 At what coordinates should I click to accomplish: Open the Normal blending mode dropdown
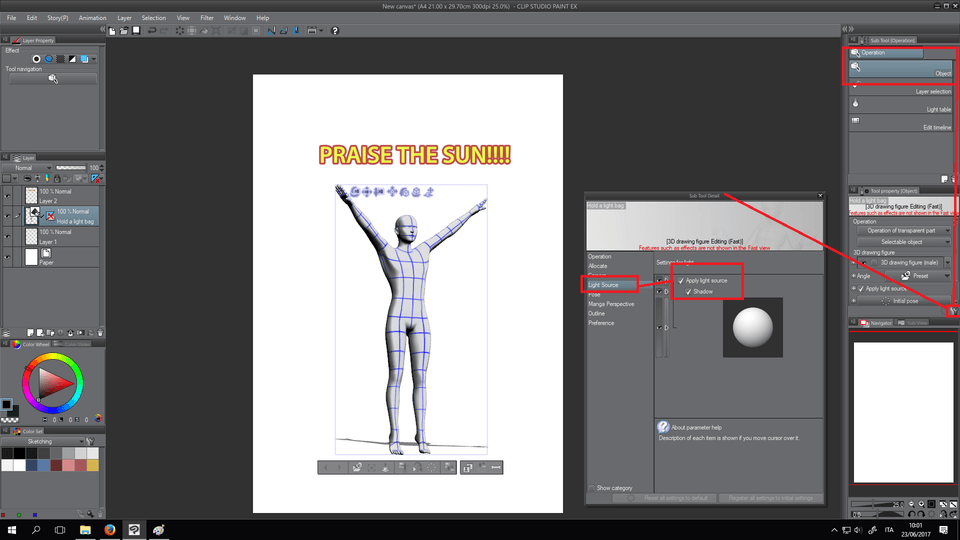(28, 168)
